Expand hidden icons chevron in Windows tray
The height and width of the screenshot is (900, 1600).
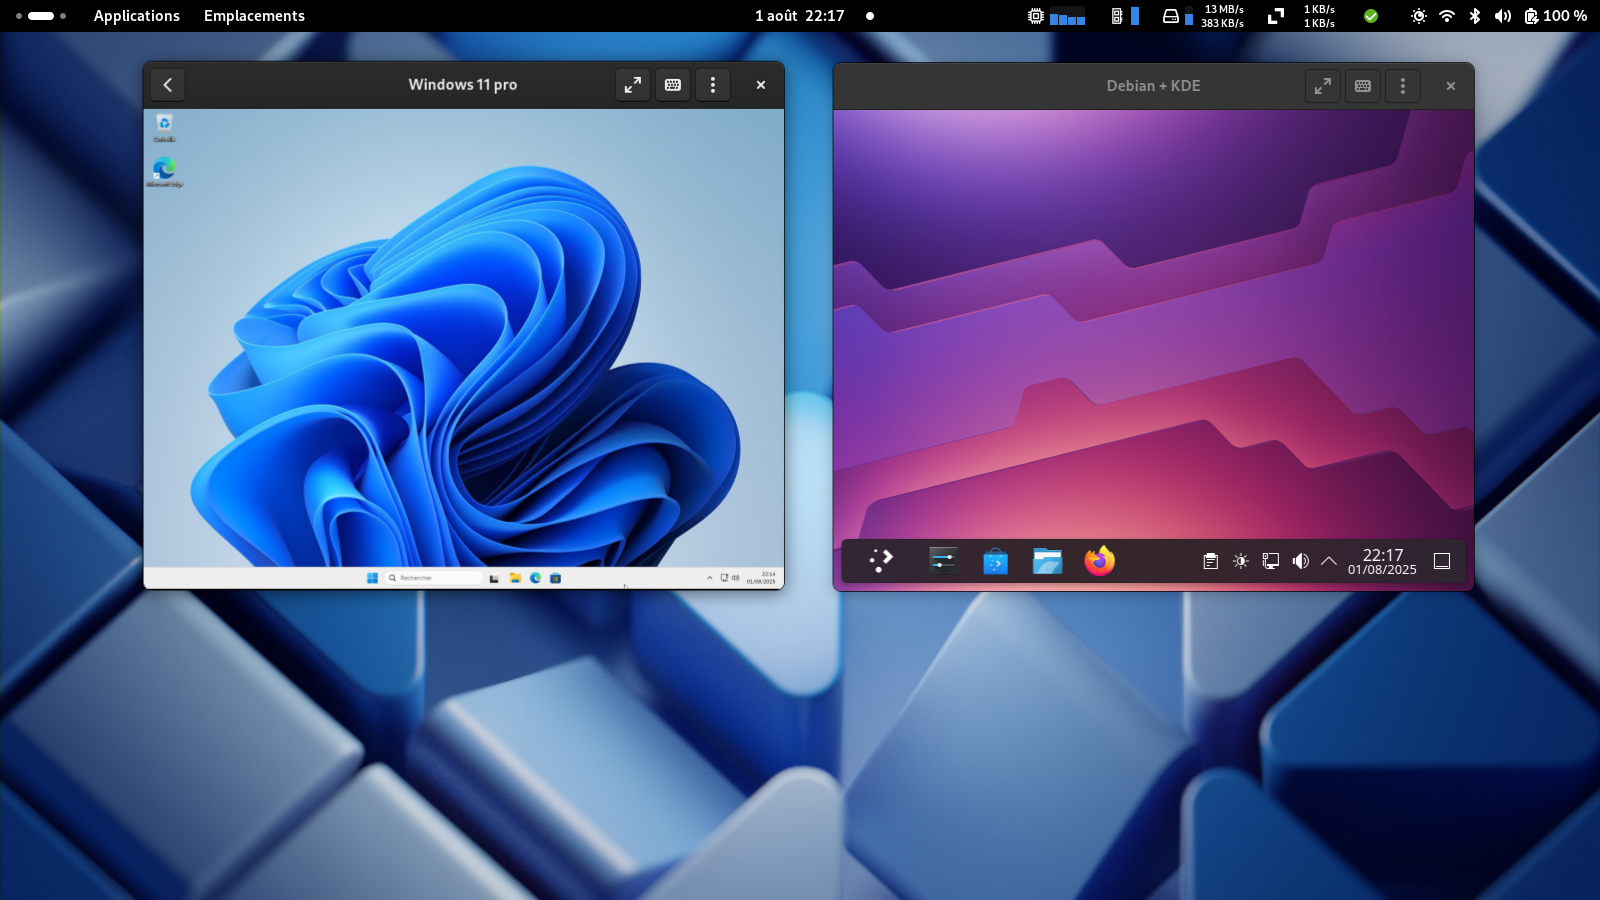click(x=710, y=578)
